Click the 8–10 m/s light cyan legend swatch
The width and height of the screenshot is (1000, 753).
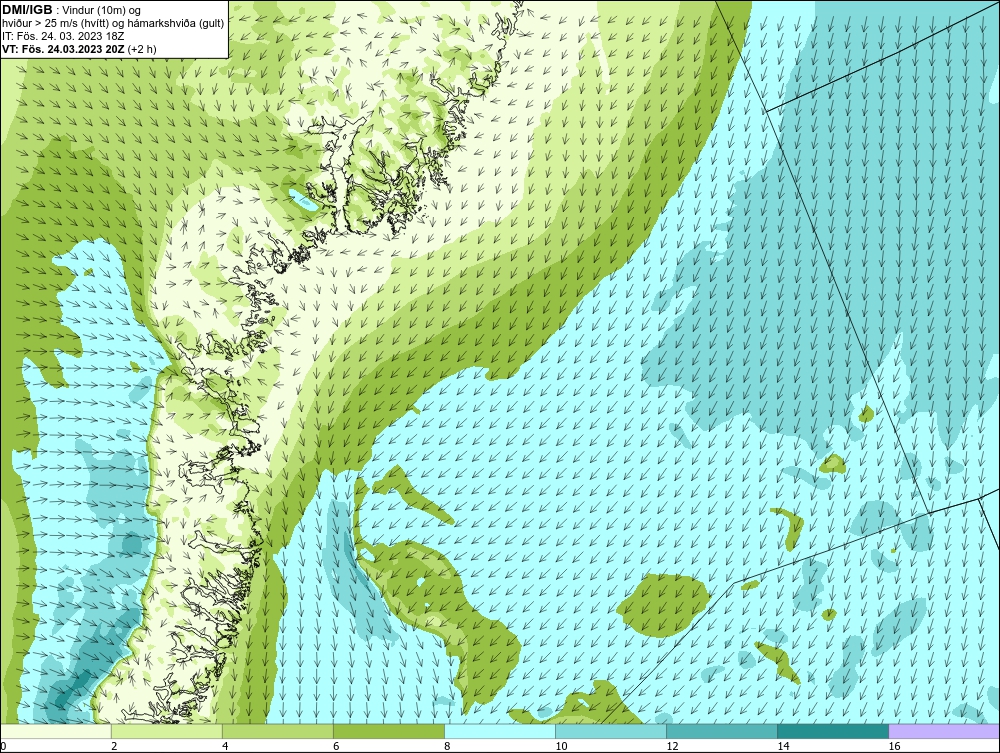point(499,731)
